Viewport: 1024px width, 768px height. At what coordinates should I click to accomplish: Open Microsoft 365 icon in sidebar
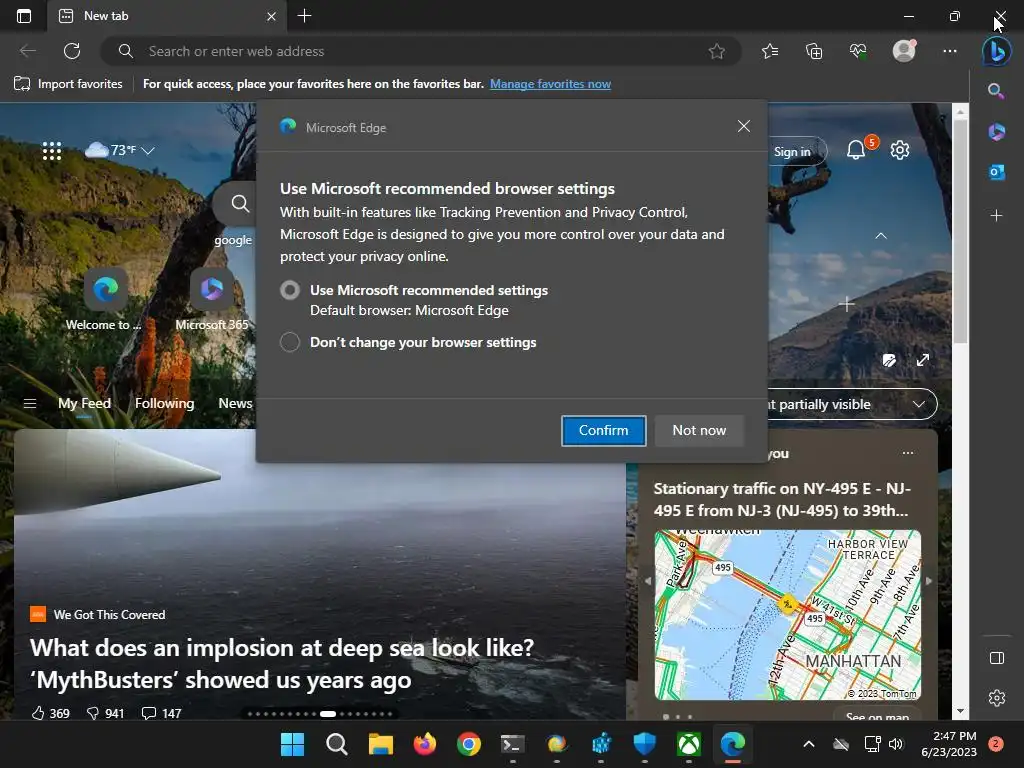tap(997, 132)
